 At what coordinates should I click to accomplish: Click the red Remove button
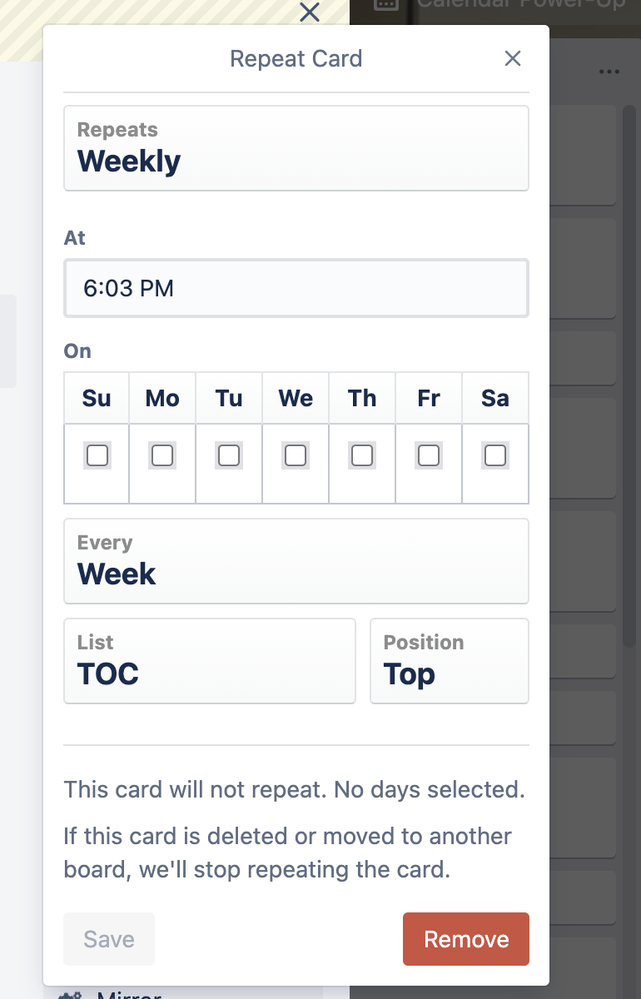coord(466,939)
